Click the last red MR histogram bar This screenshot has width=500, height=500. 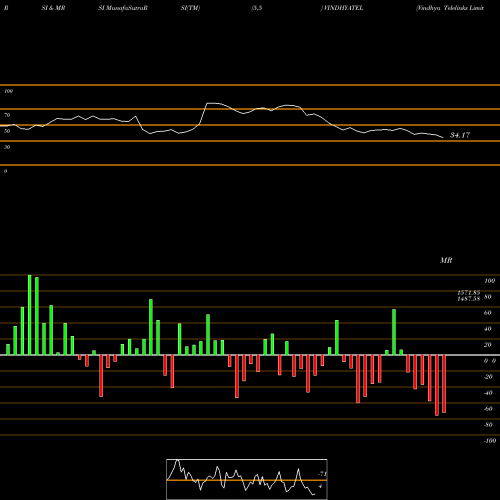444,384
